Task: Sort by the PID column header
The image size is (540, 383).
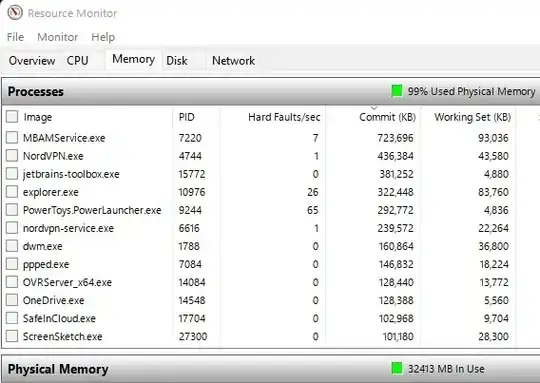Action: click(x=187, y=117)
